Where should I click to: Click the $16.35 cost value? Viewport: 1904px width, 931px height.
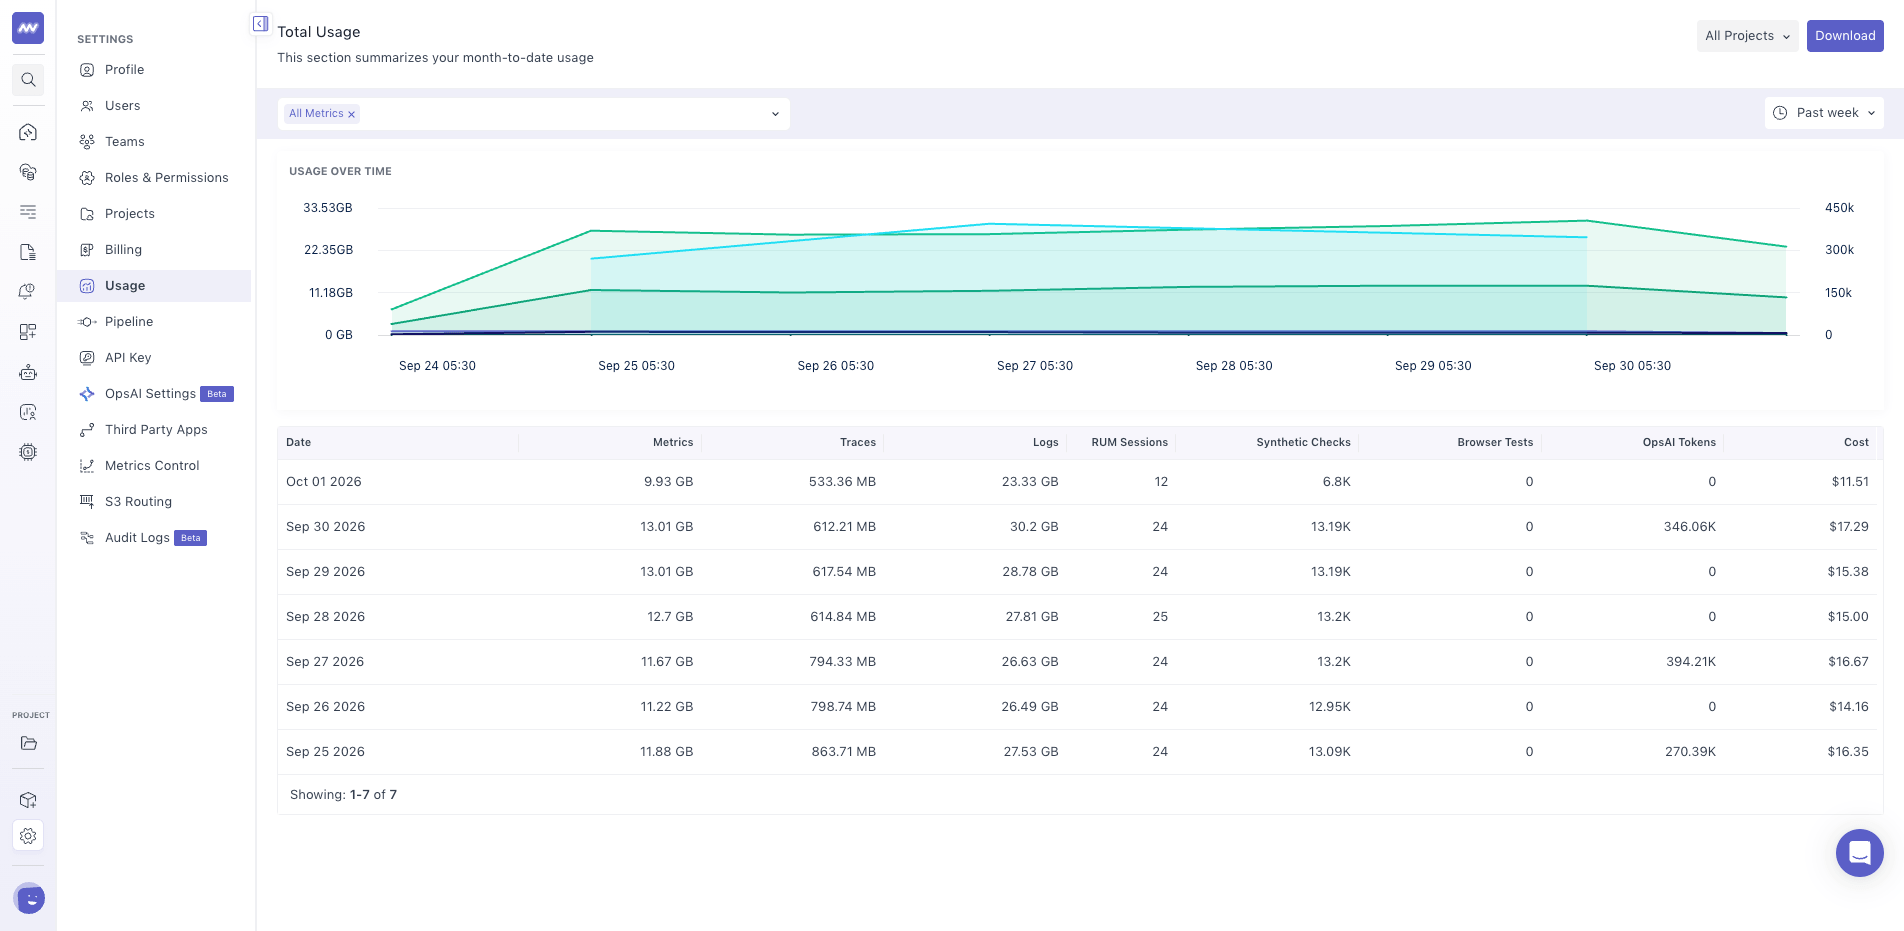[1848, 752]
